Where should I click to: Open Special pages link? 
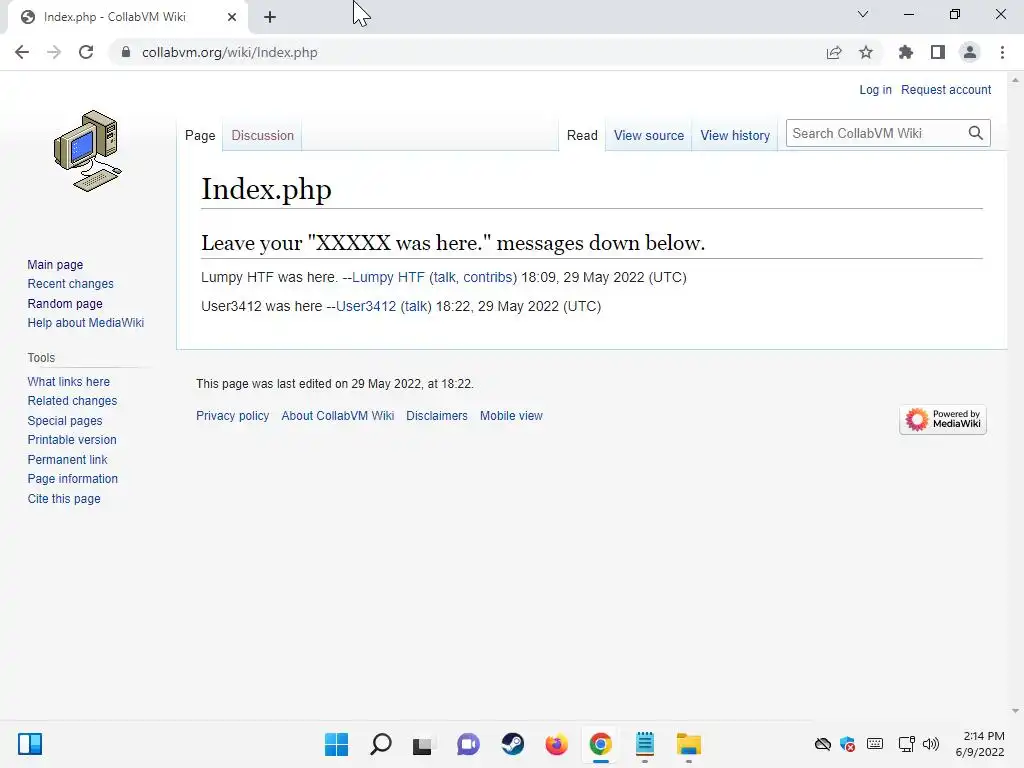pos(65,421)
